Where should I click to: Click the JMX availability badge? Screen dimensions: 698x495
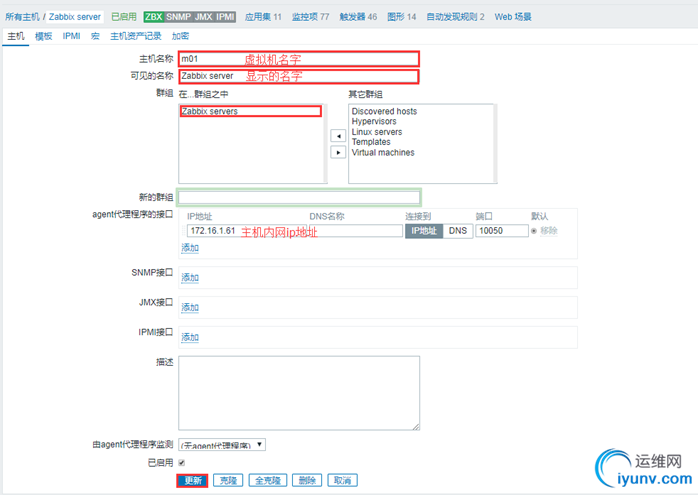[203, 17]
